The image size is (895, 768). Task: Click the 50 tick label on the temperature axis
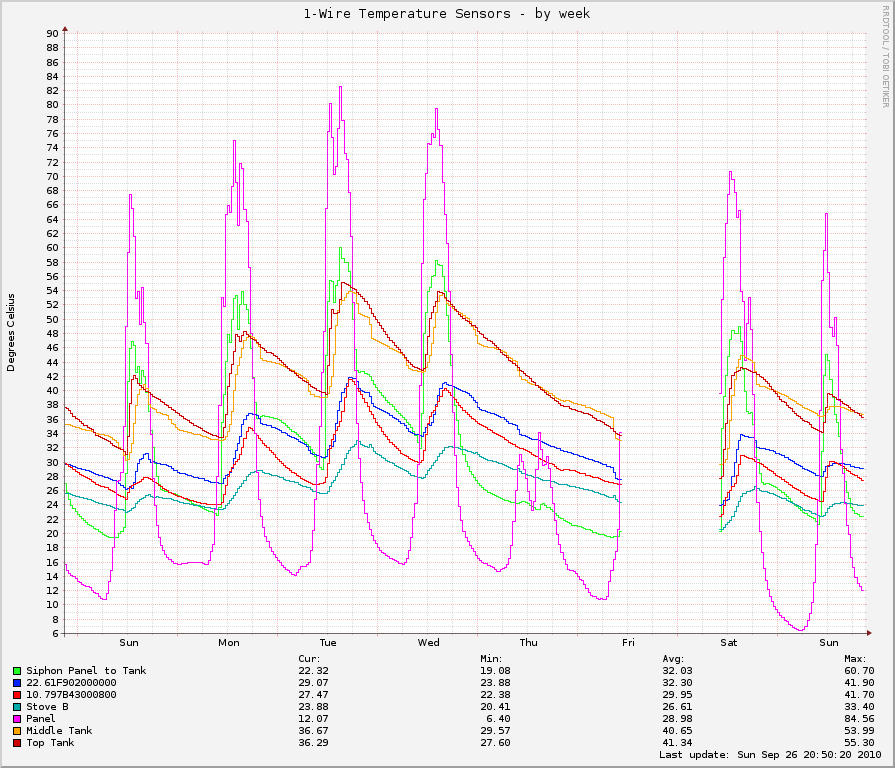pos(53,320)
